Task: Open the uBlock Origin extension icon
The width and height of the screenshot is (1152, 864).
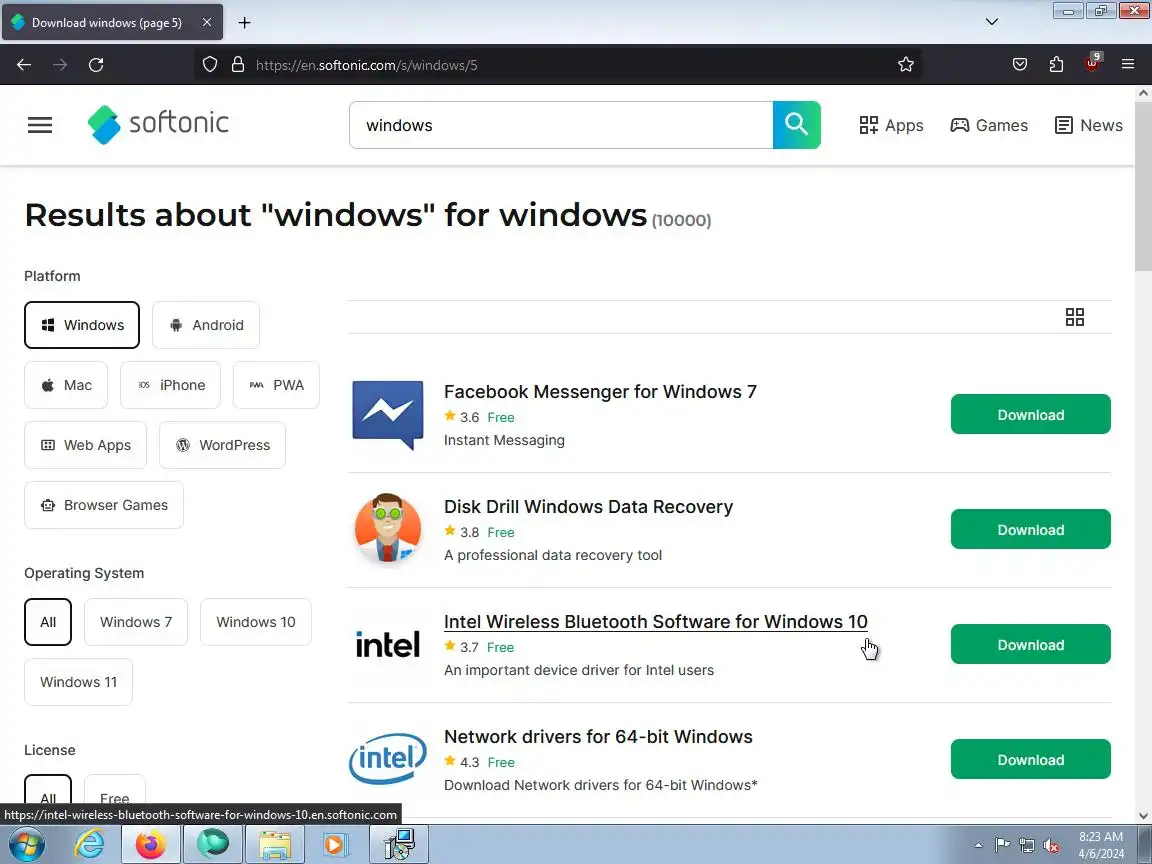Action: [1092, 63]
